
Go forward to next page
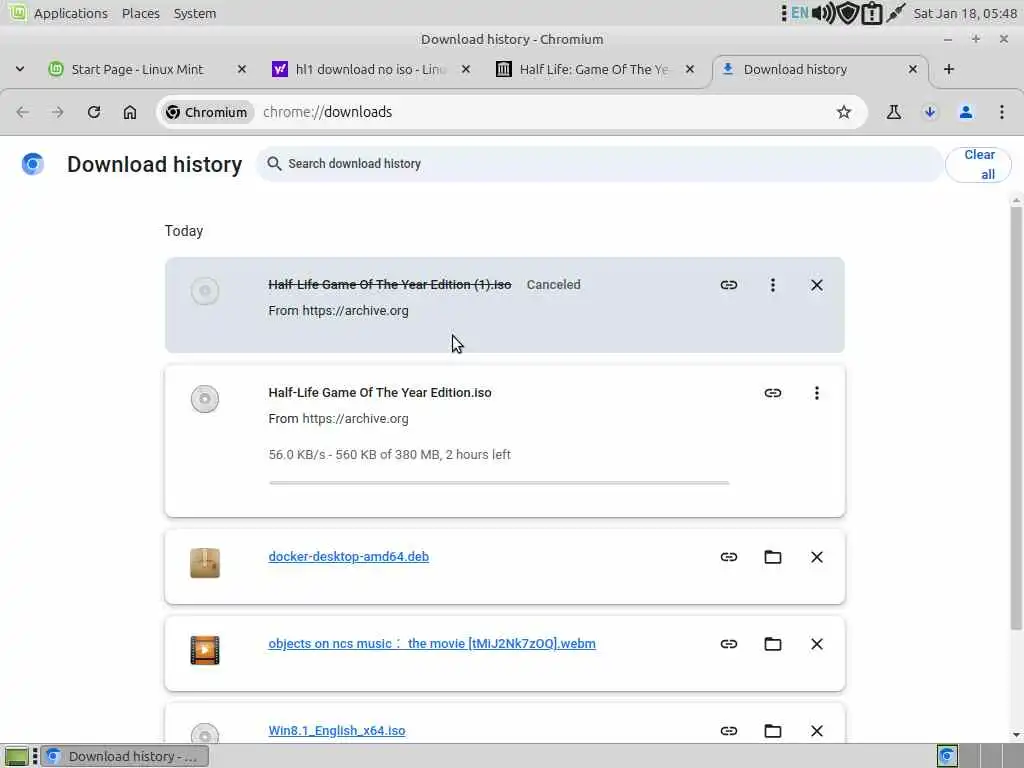[58, 112]
